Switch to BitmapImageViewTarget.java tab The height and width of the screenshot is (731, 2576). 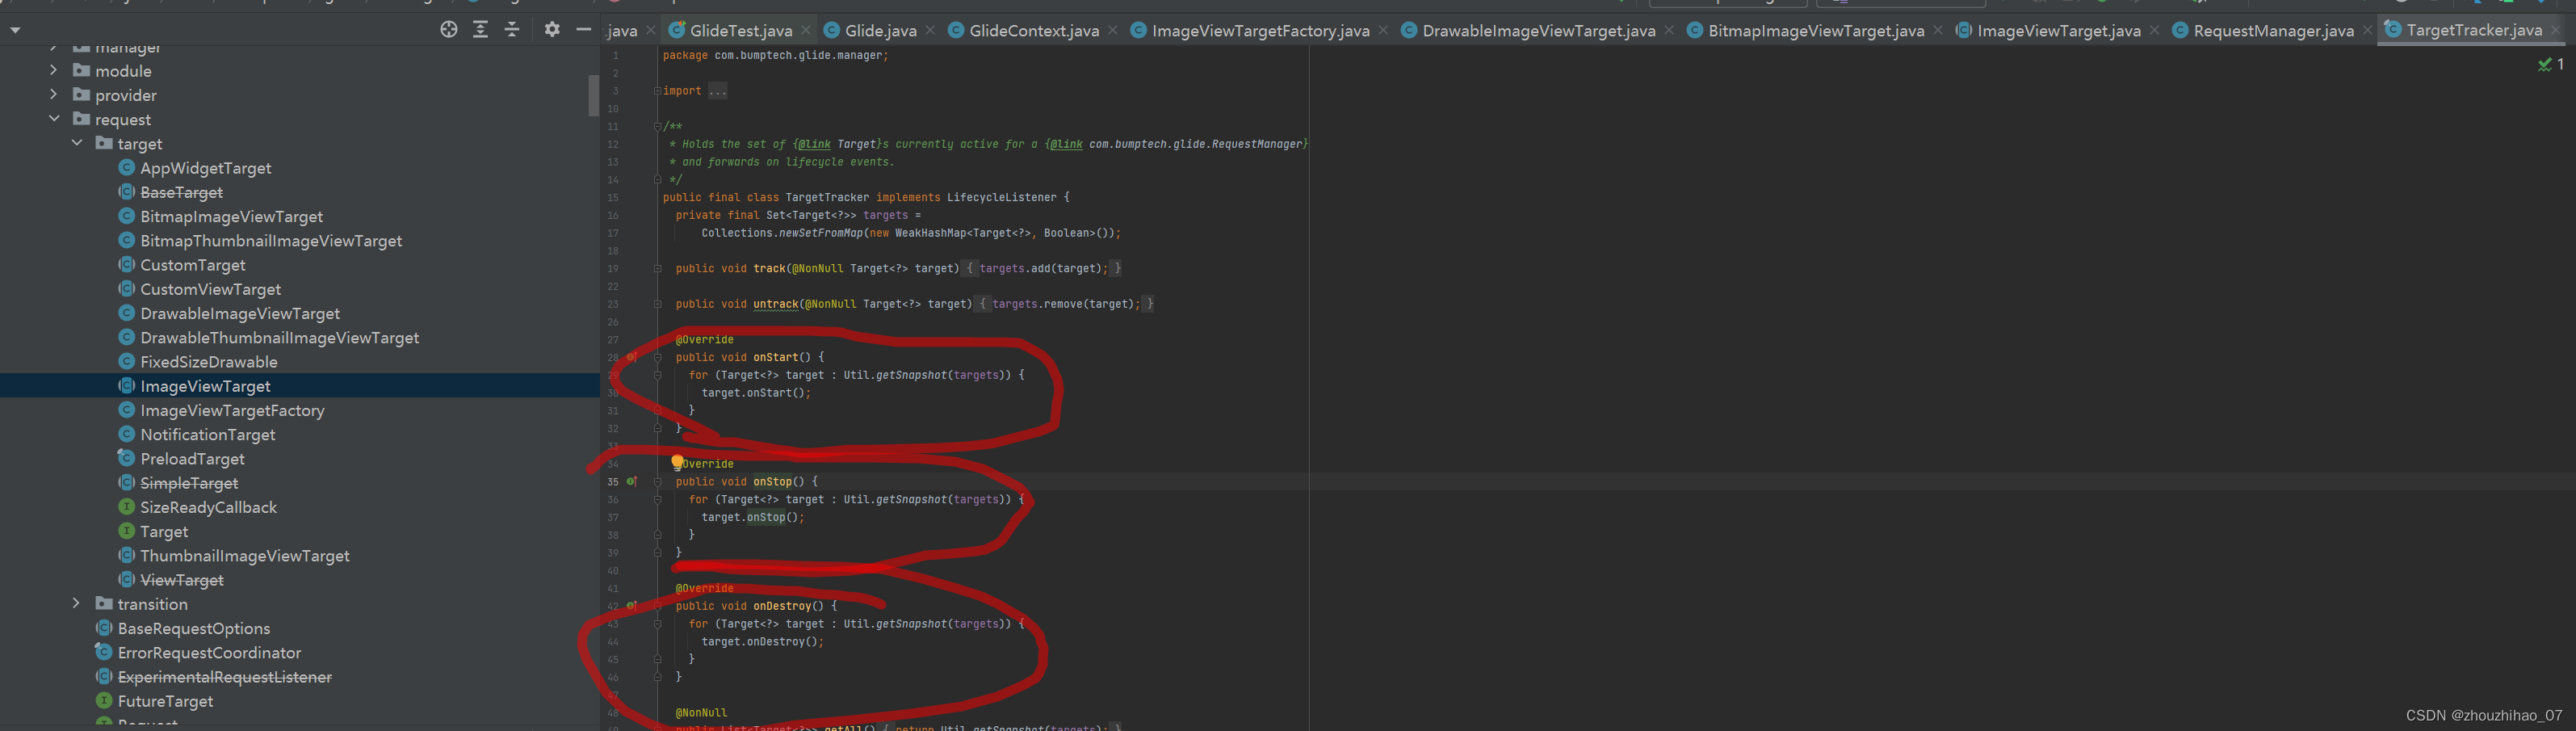pyautogui.click(x=1815, y=31)
